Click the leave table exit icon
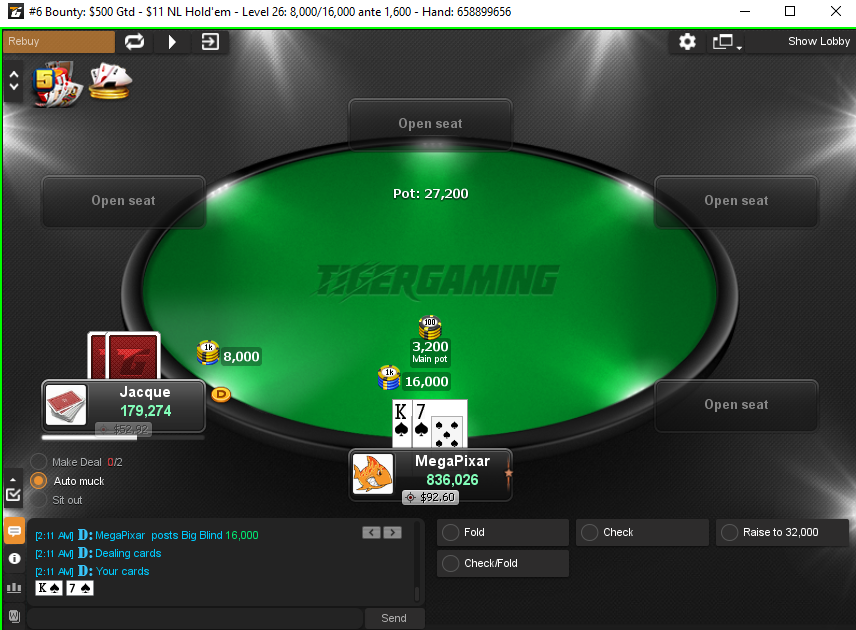This screenshot has width=856, height=630. 210,41
